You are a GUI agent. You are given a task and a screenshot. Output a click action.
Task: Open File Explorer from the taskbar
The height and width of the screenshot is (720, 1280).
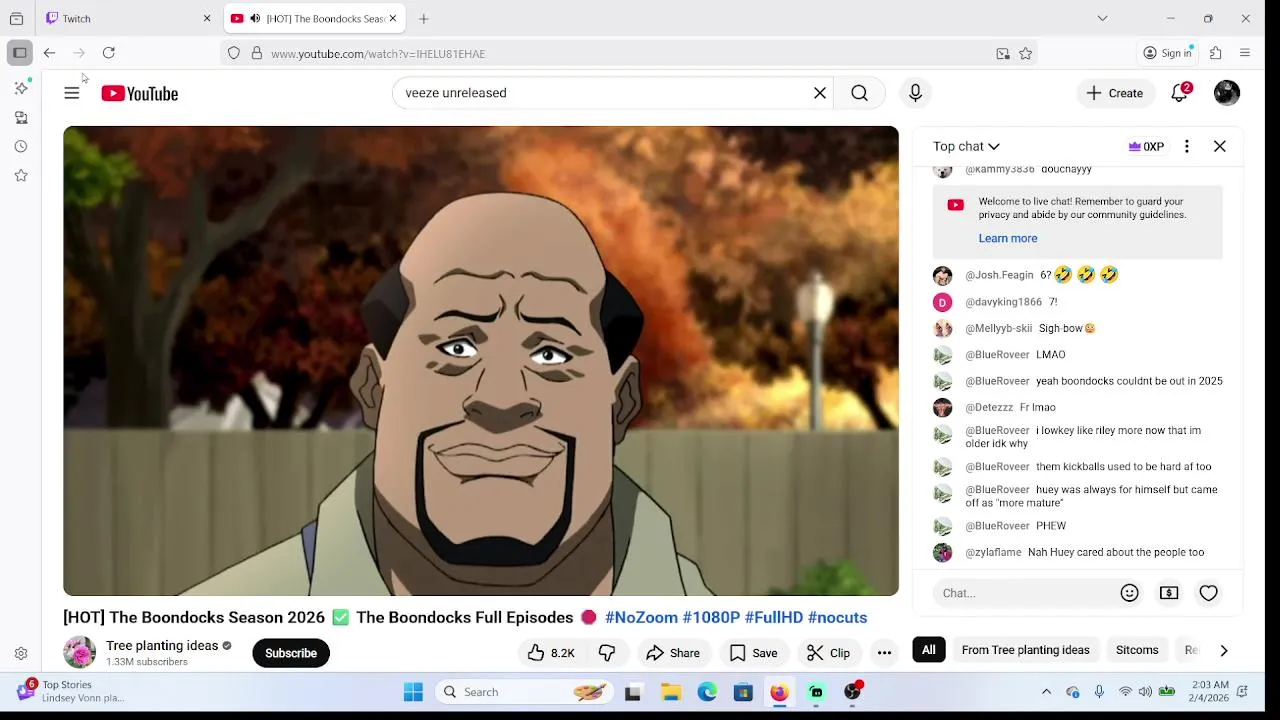[x=671, y=692]
